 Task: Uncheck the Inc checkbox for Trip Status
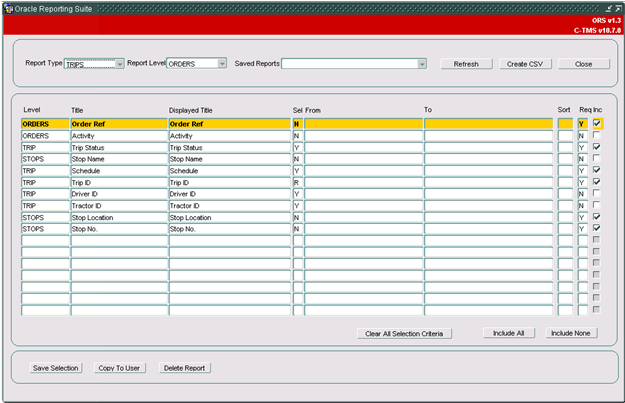point(597,147)
